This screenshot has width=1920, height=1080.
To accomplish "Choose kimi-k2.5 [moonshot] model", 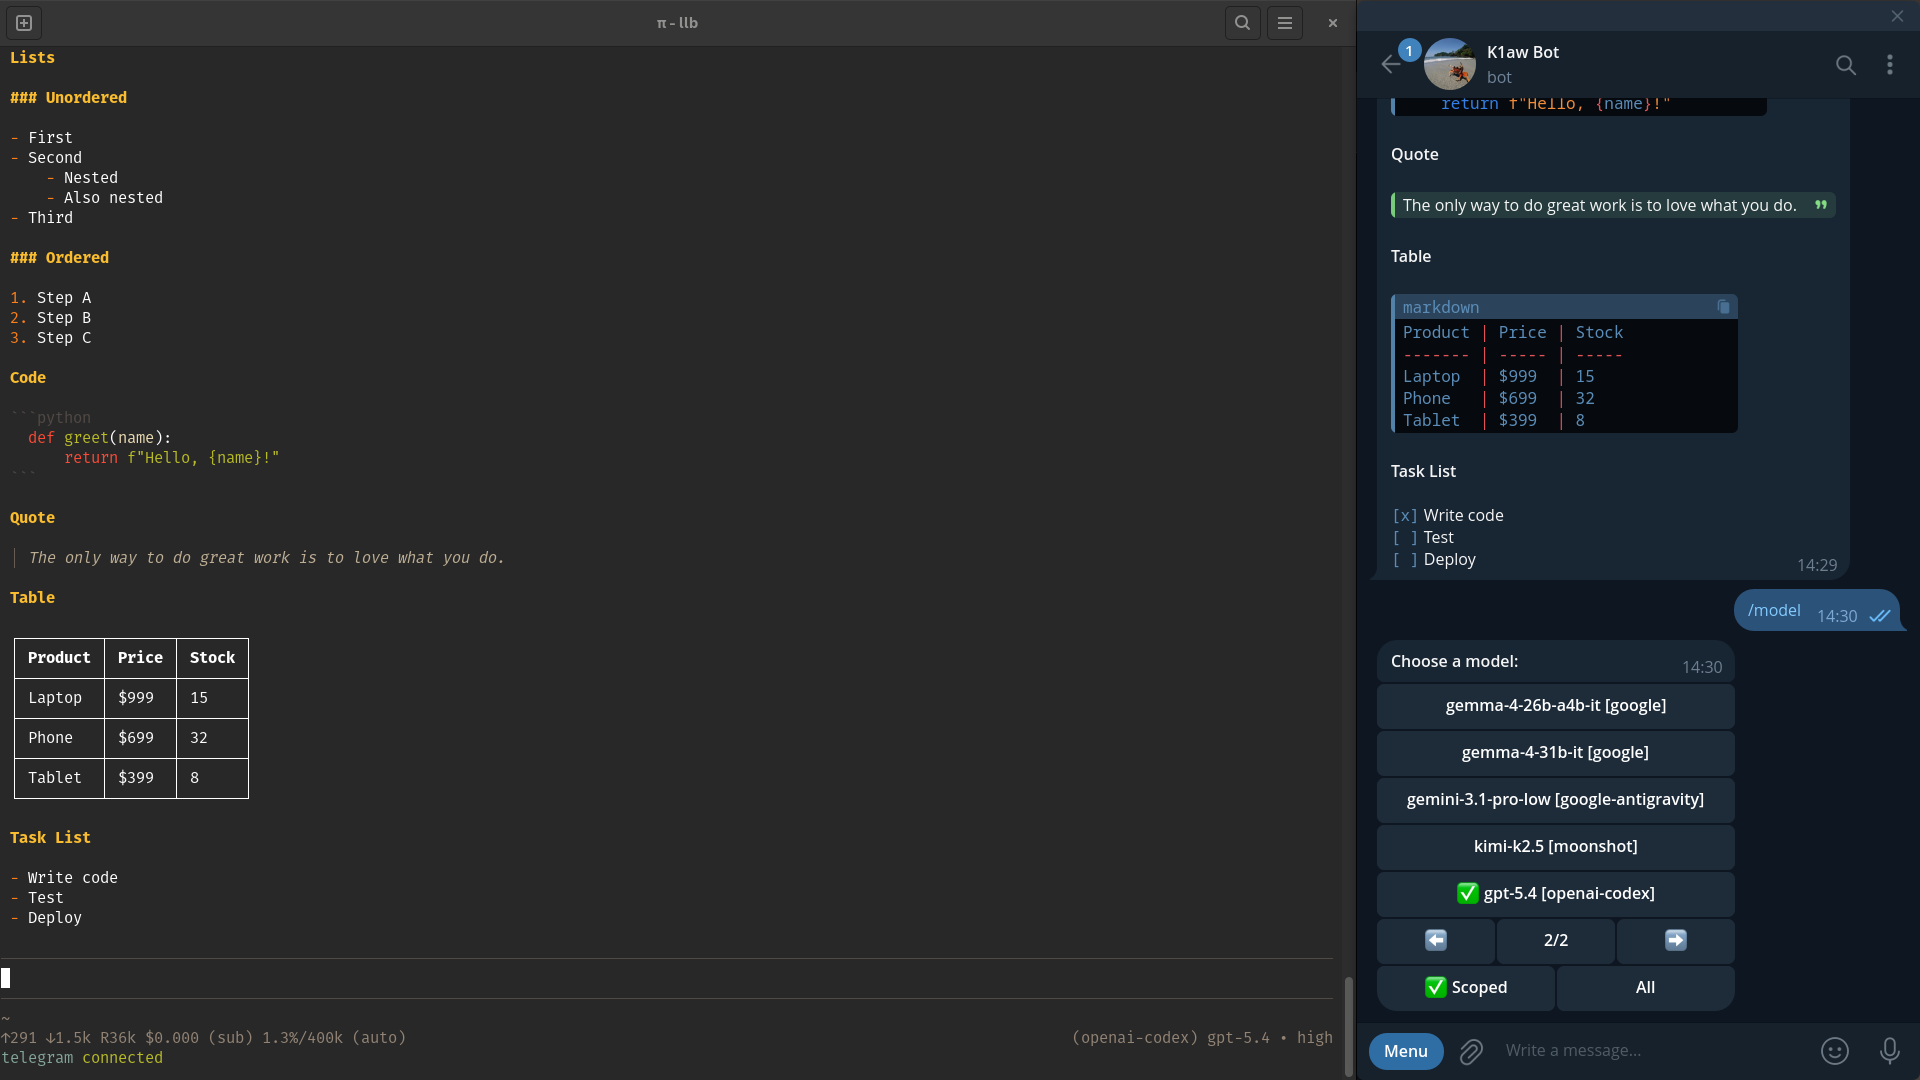I will point(1555,847).
